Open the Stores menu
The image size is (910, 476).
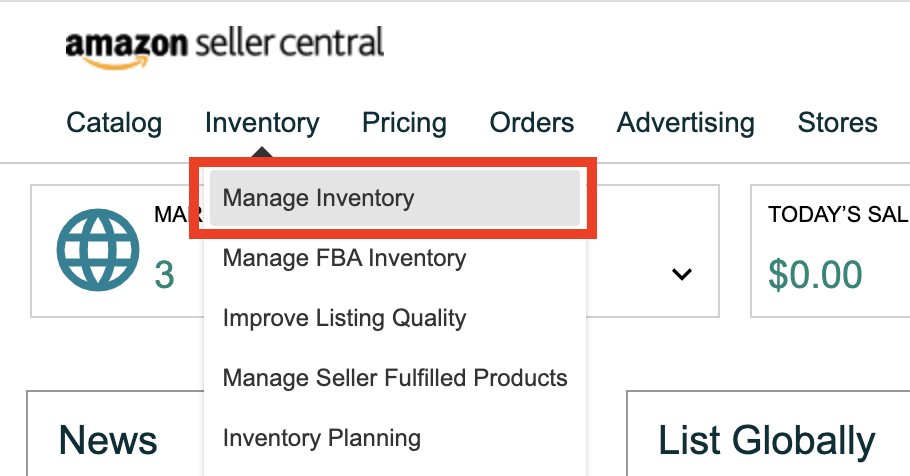[837, 123]
